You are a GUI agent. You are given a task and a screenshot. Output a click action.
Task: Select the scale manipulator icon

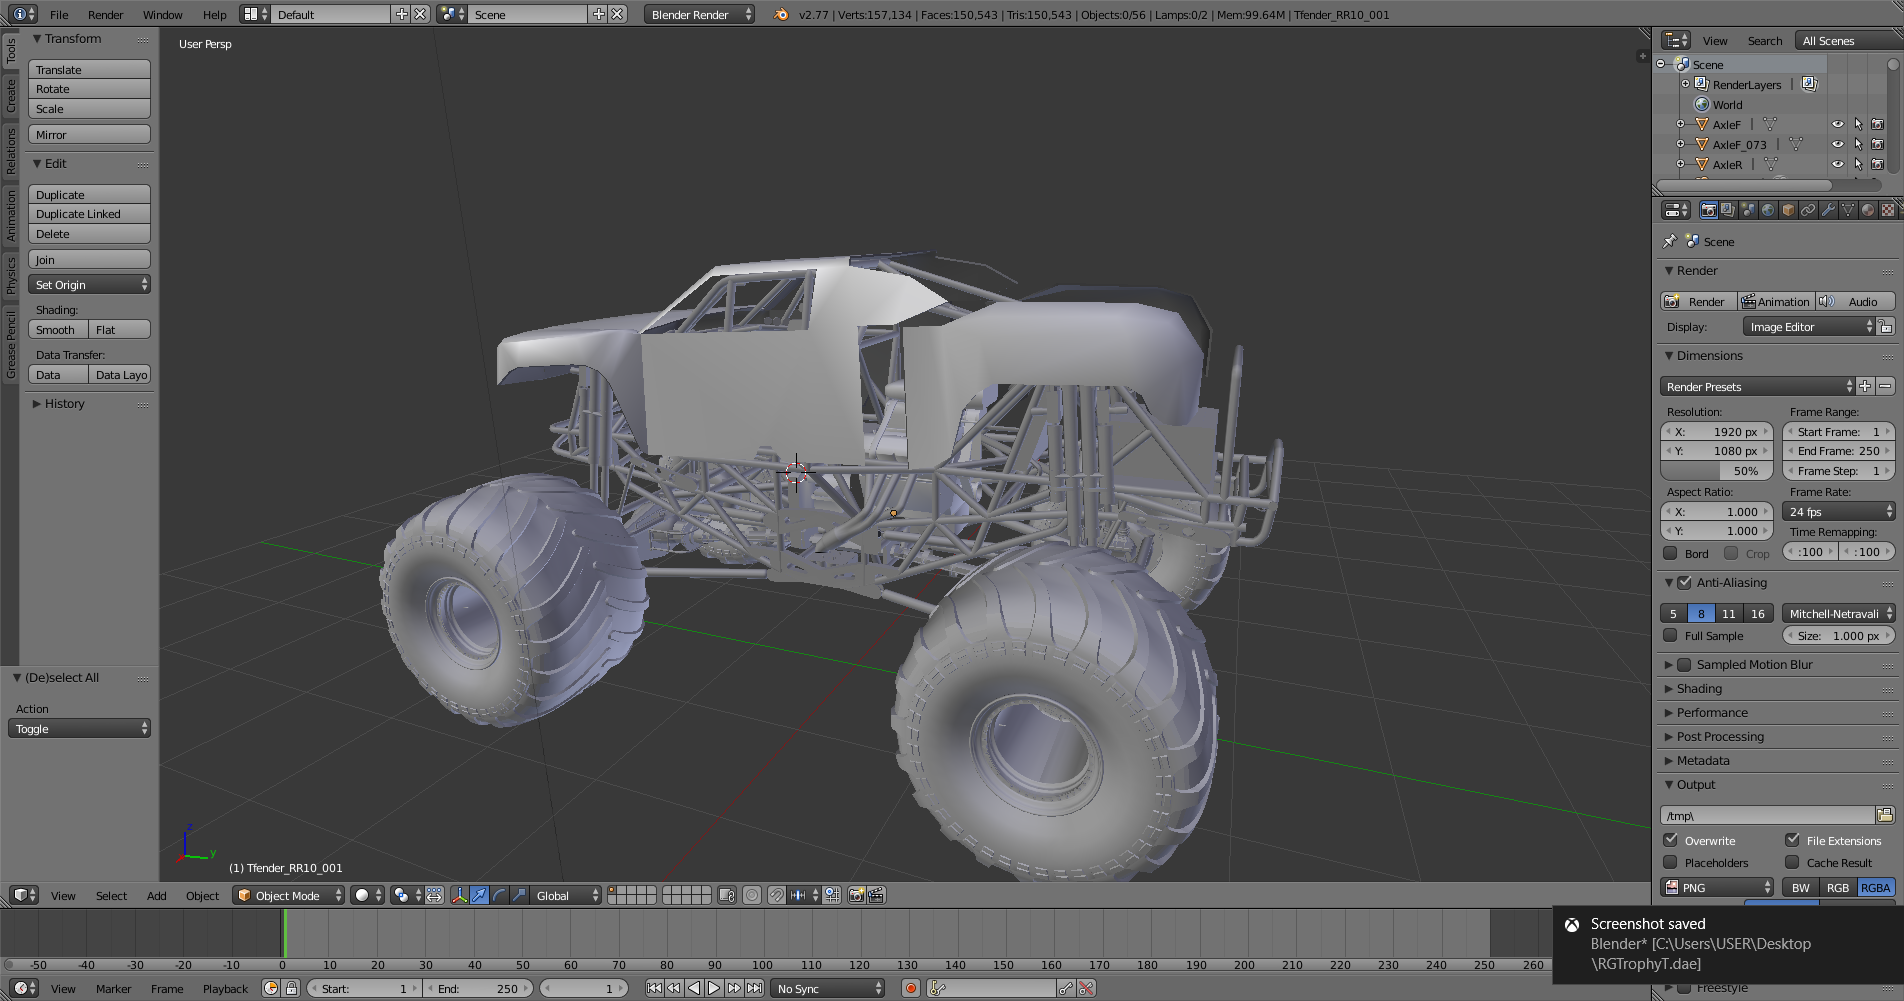(x=519, y=895)
